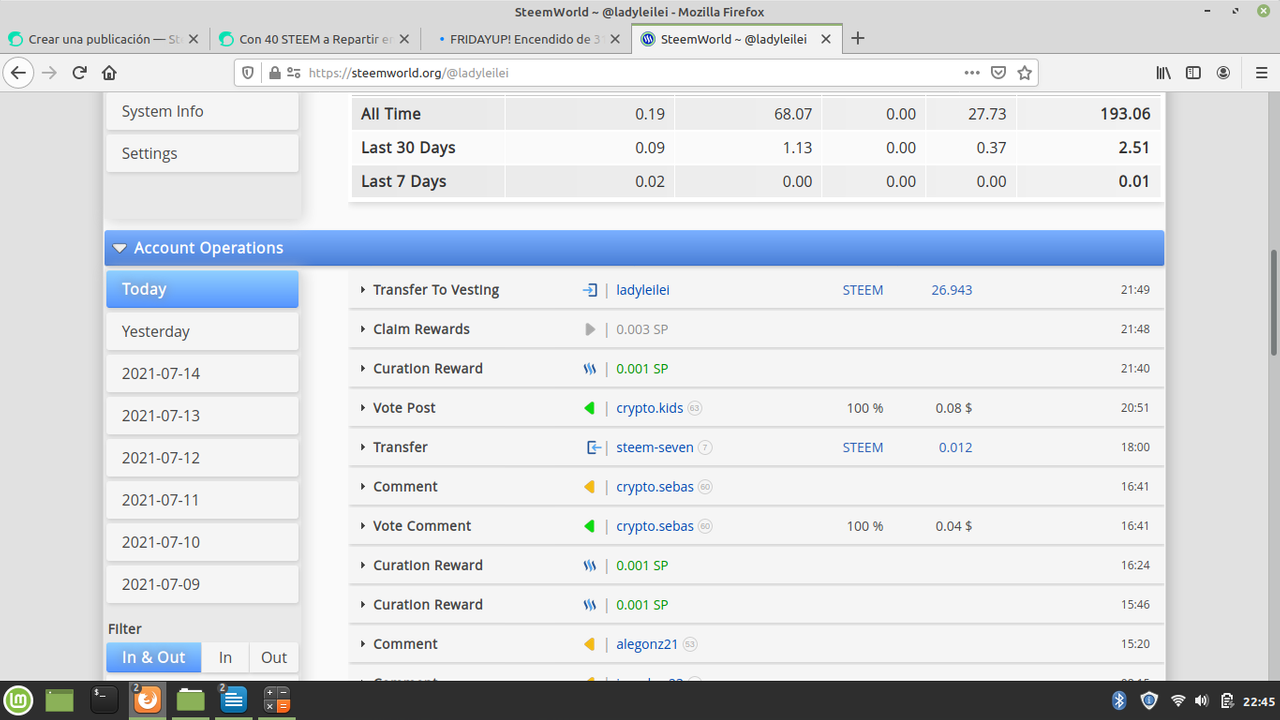
Task: Bookmark this page with the star icon
Action: (1024, 73)
